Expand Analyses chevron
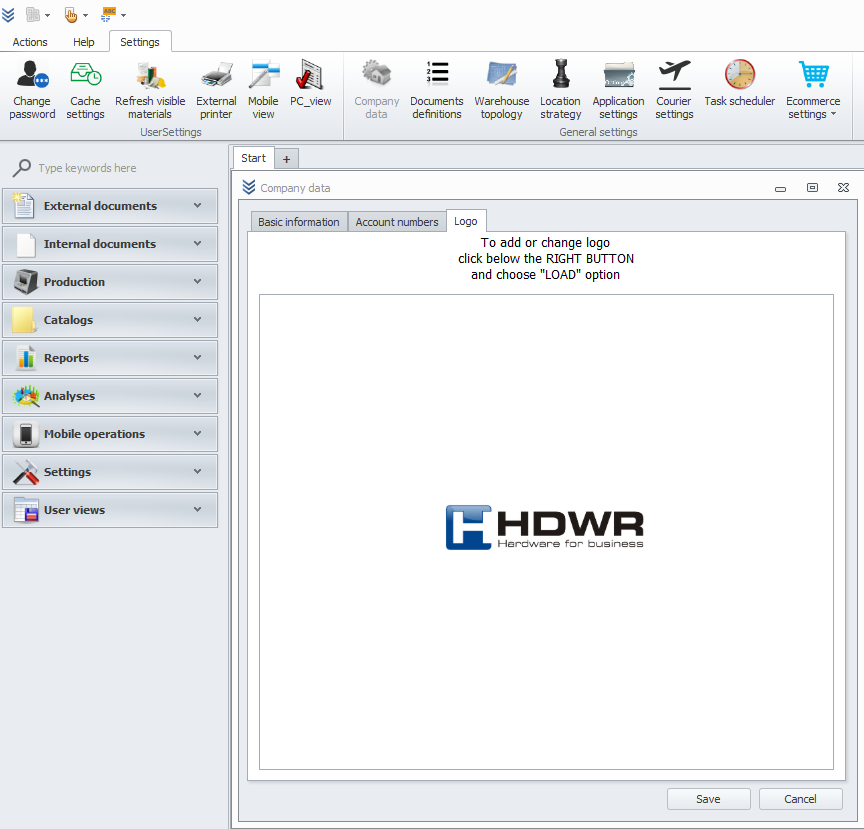The height and width of the screenshot is (829, 864). 197,396
